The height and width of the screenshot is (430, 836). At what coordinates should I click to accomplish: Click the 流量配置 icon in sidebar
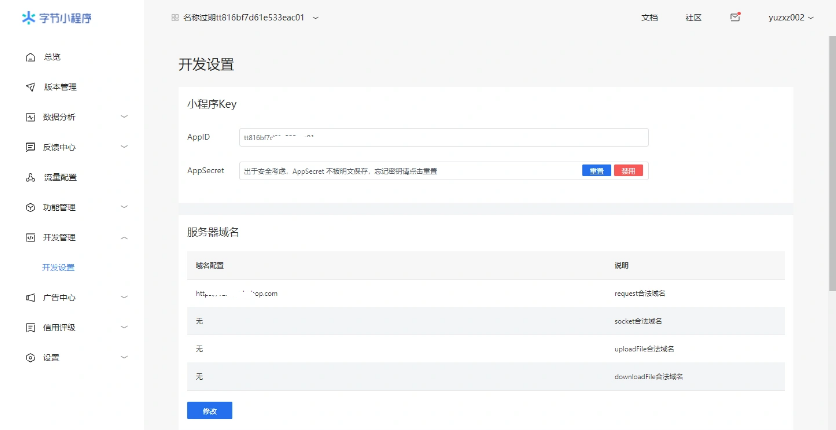coord(30,177)
